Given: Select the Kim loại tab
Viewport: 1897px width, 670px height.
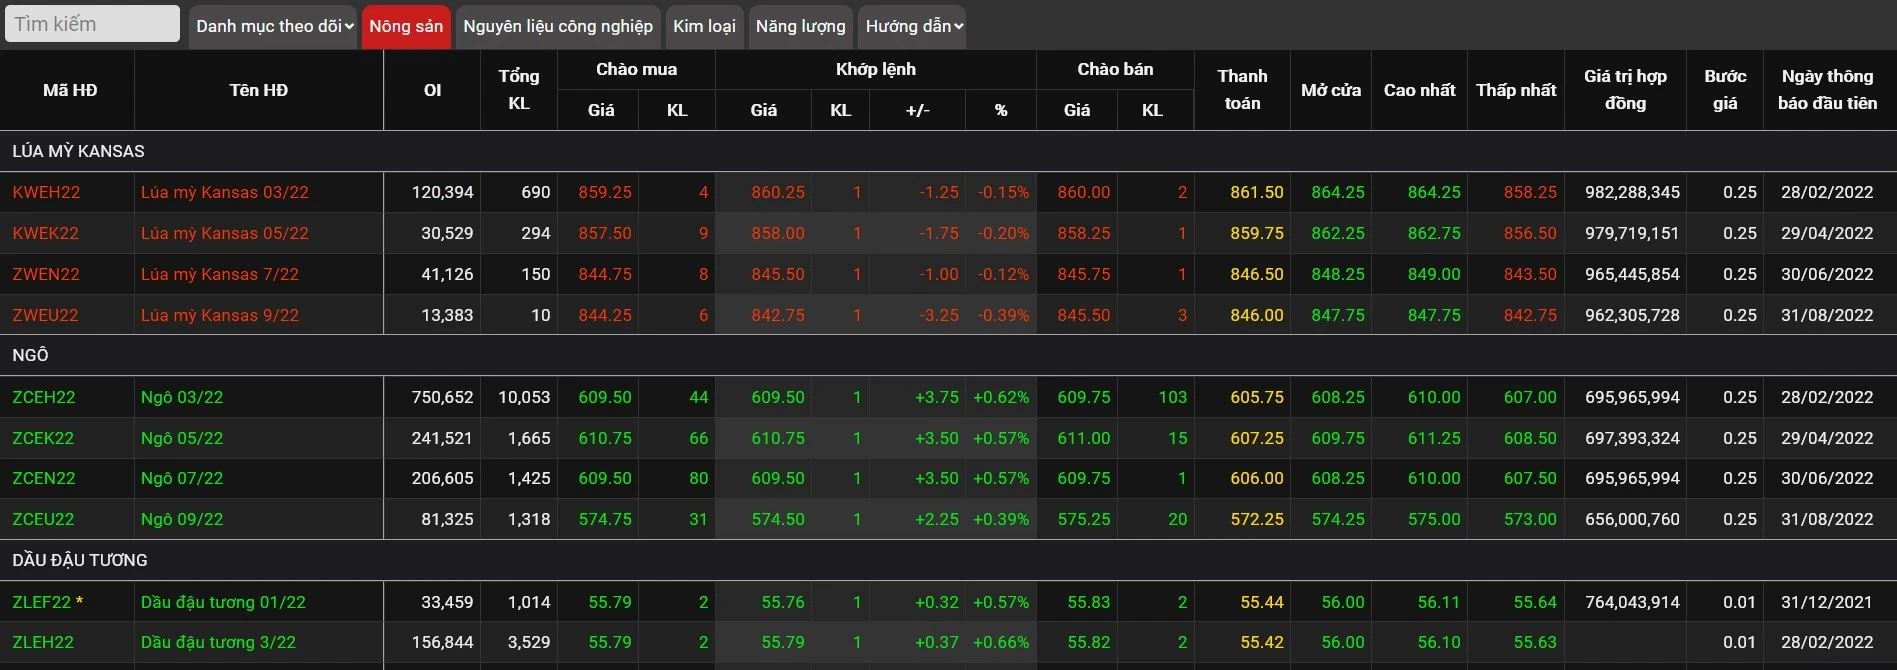Looking at the screenshot, I should click(x=704, y=26).
